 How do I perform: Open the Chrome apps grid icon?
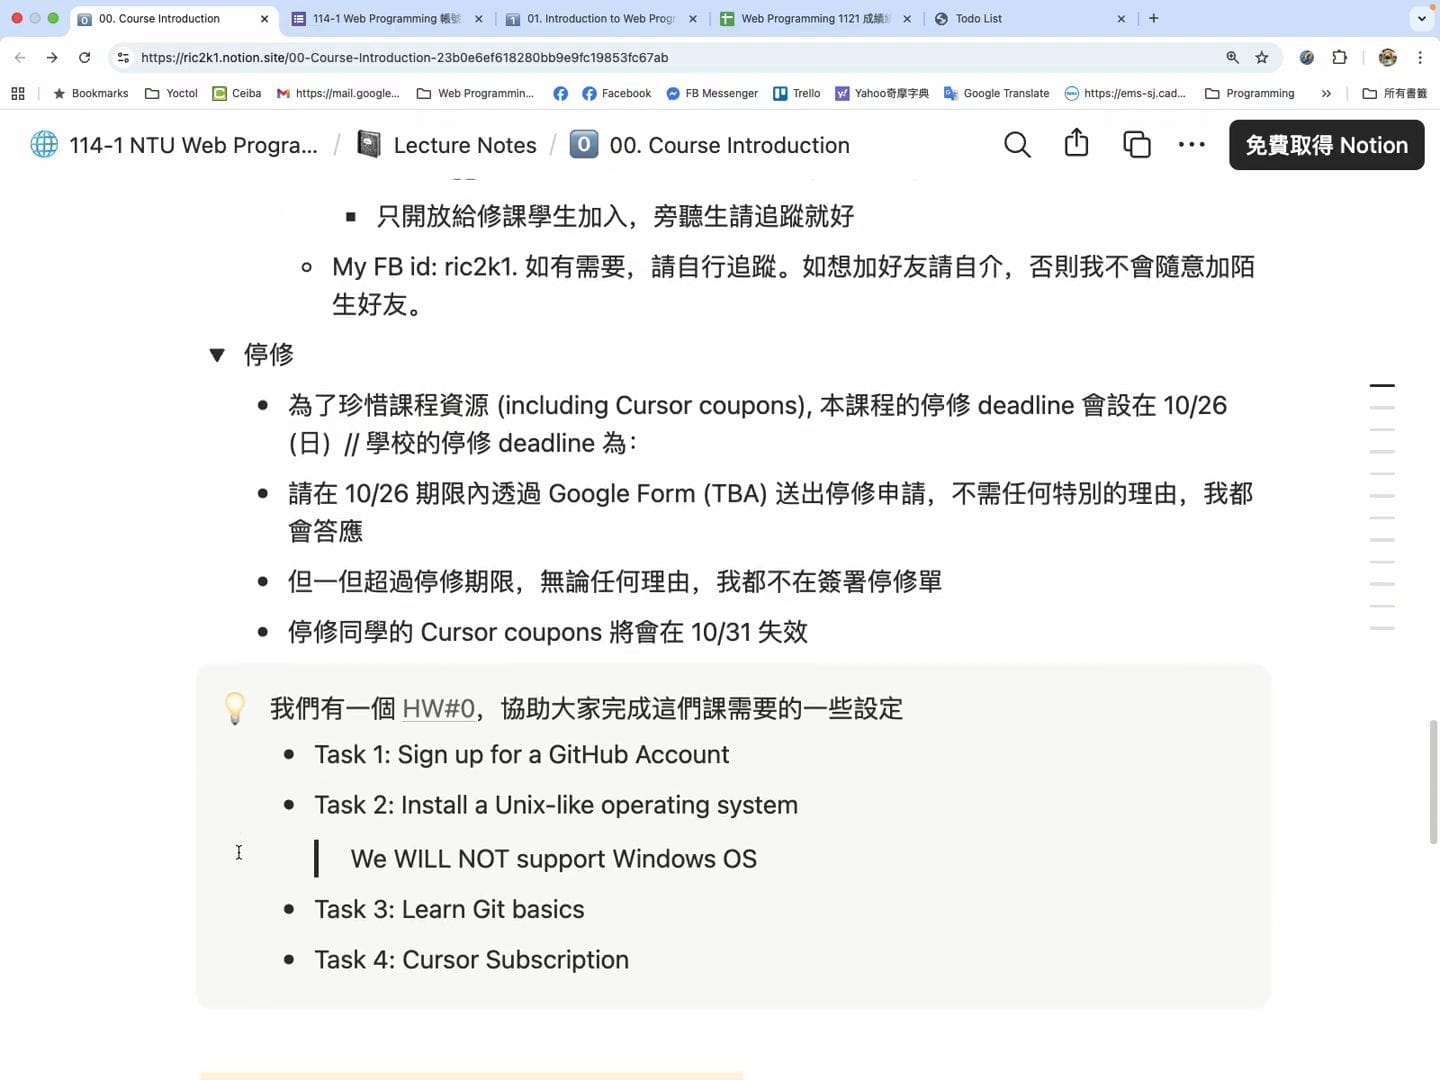(x=18, y=94)
